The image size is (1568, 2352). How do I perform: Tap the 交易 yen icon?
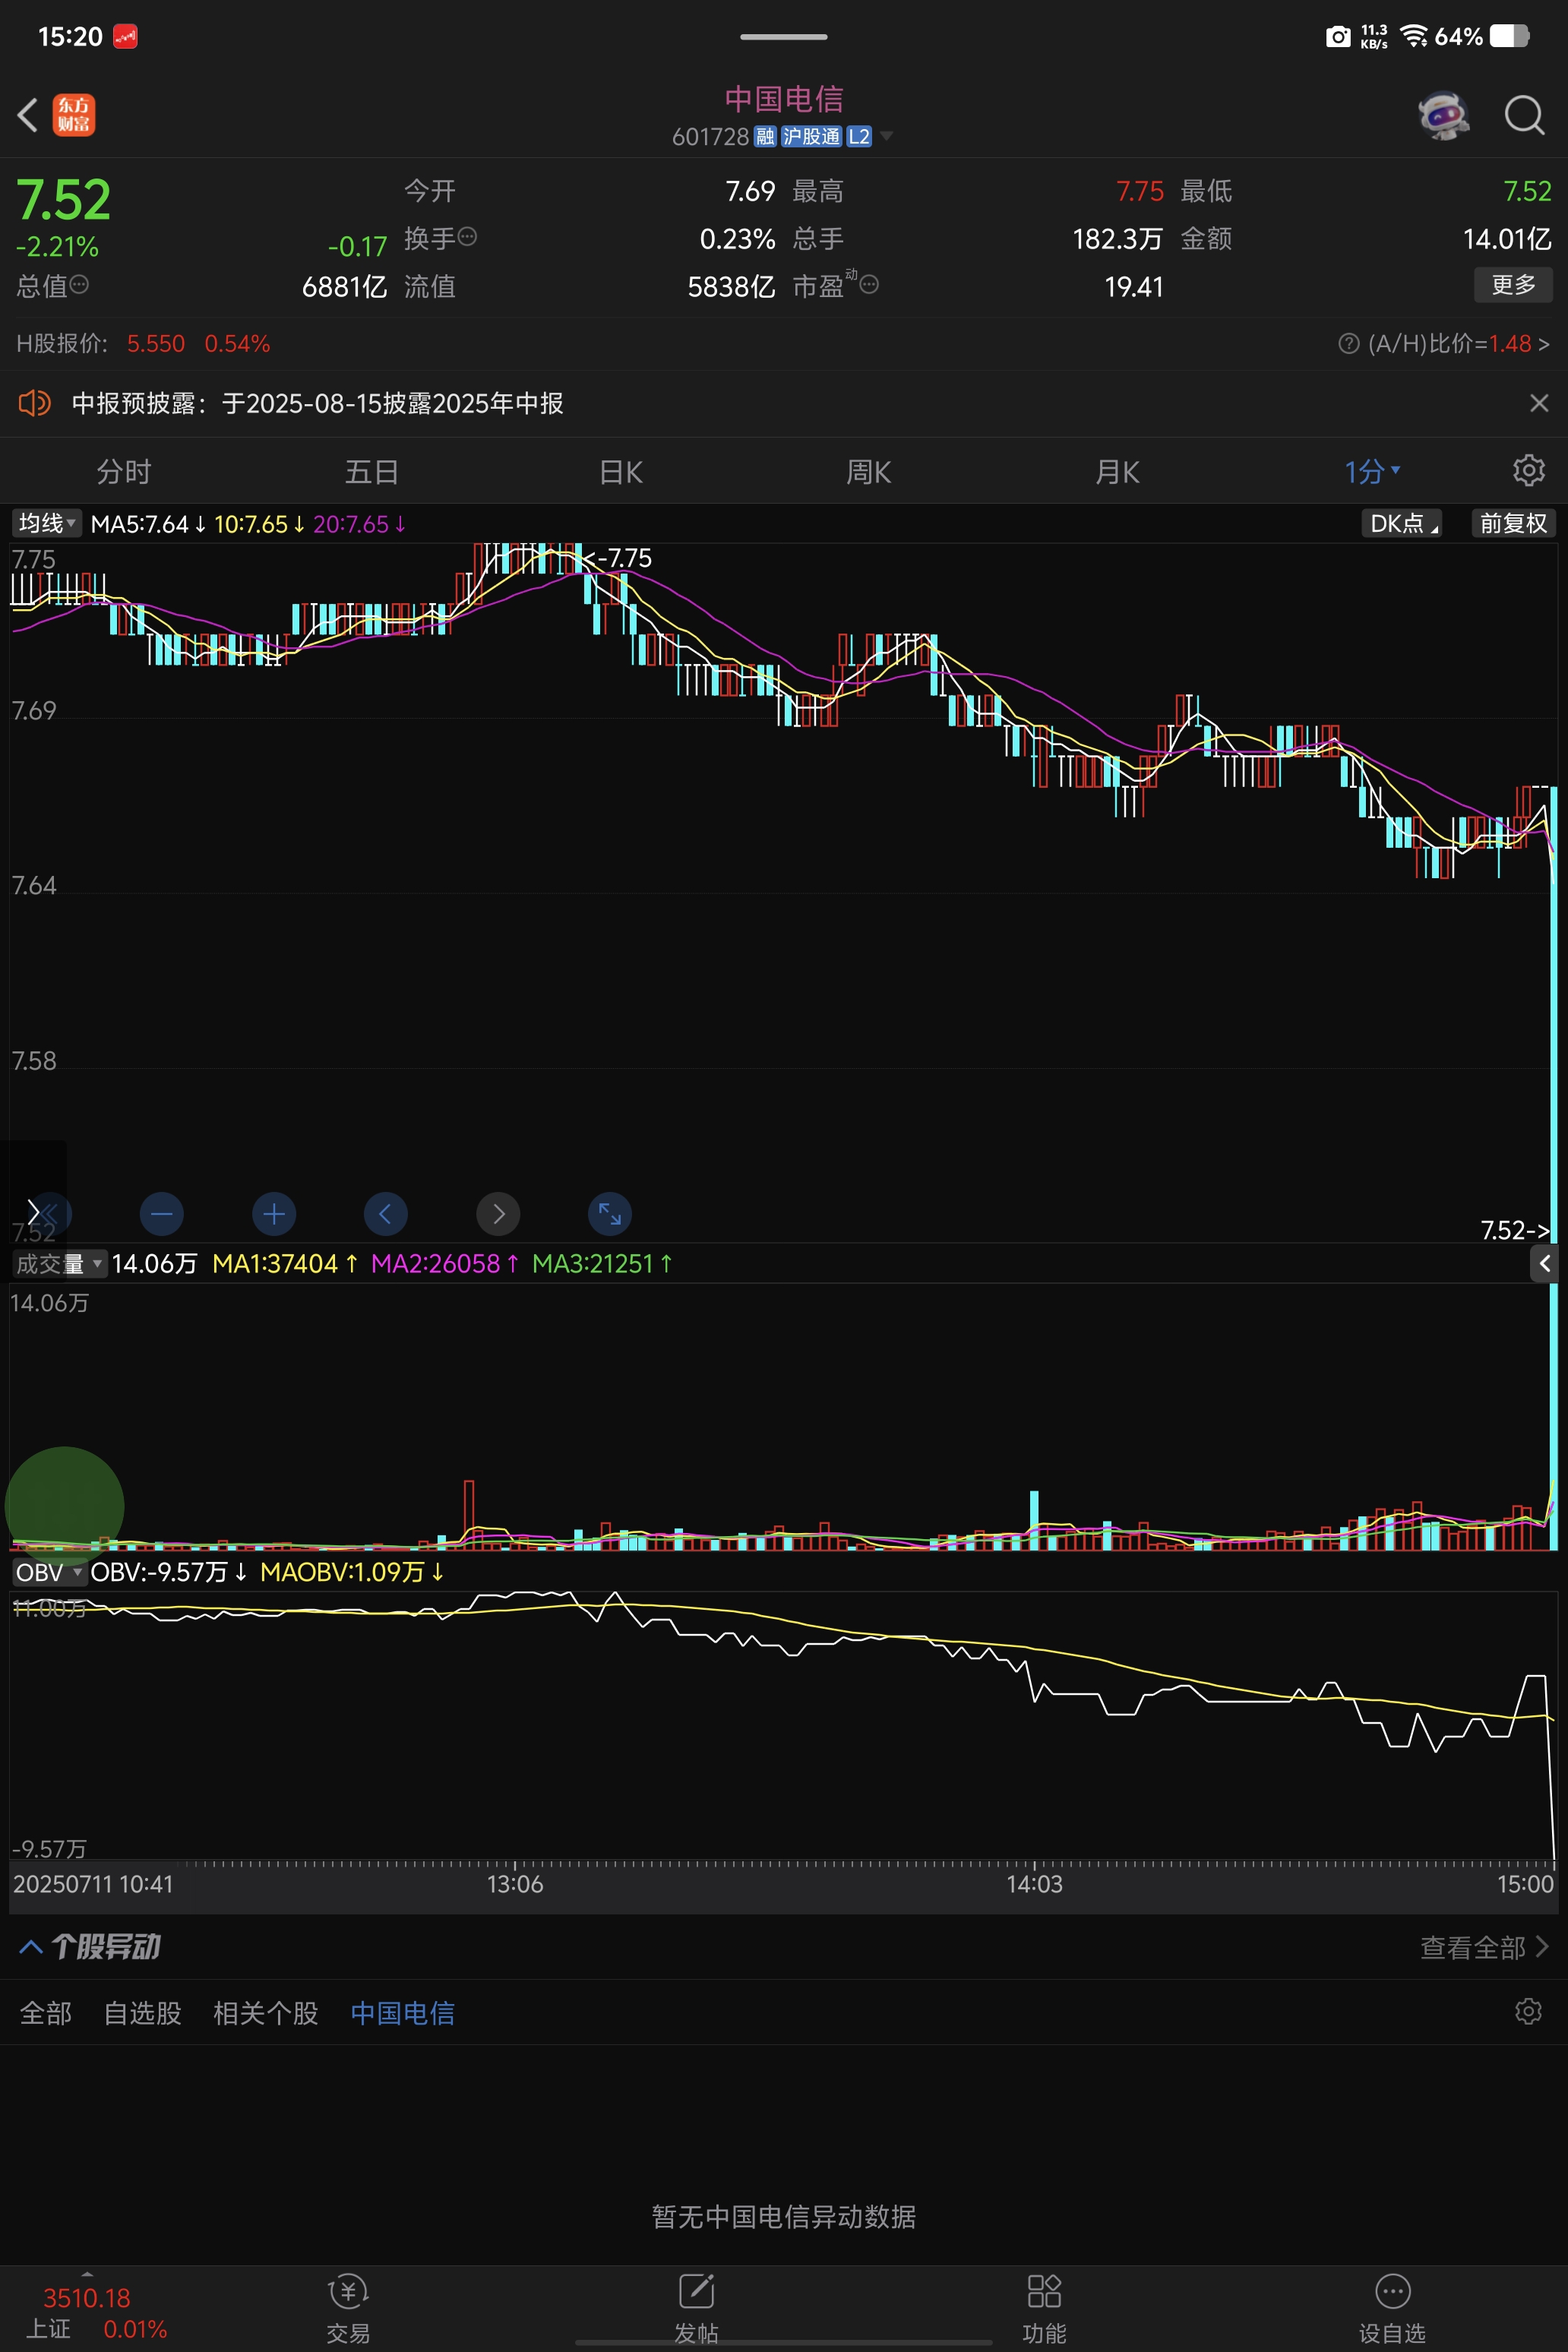348,2291
